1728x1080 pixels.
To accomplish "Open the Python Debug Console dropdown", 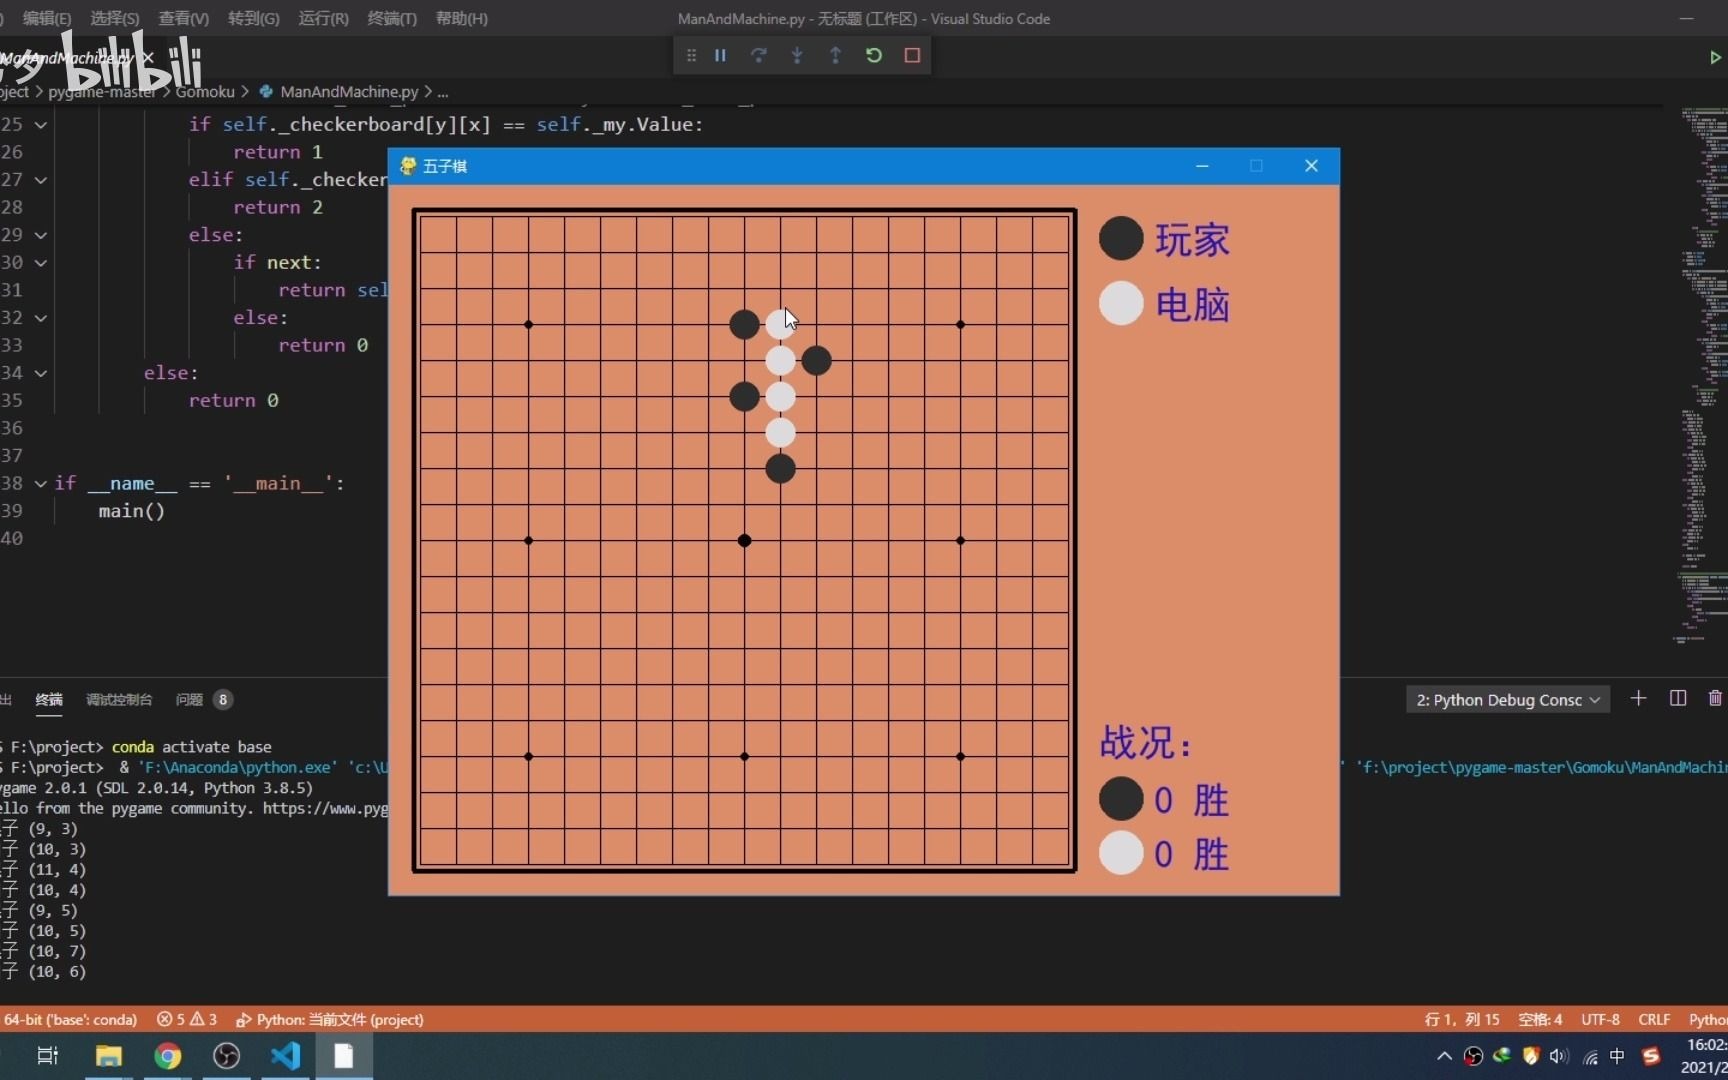I will click(1507, 699).
